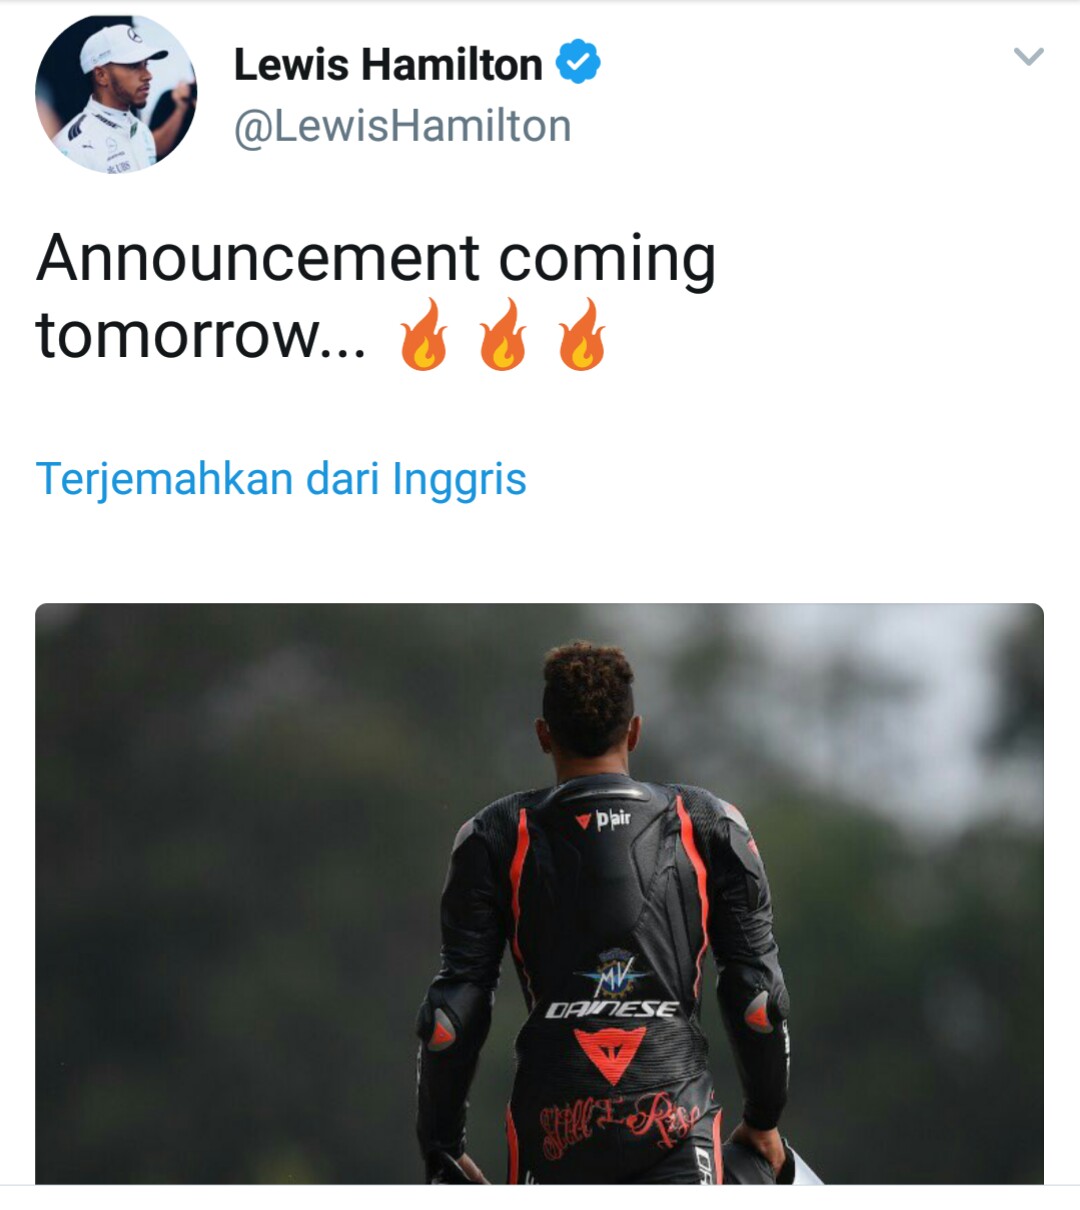The image size is (1080, 1210).
Task: Tap the first fire emoji
Action: point(424,334)
